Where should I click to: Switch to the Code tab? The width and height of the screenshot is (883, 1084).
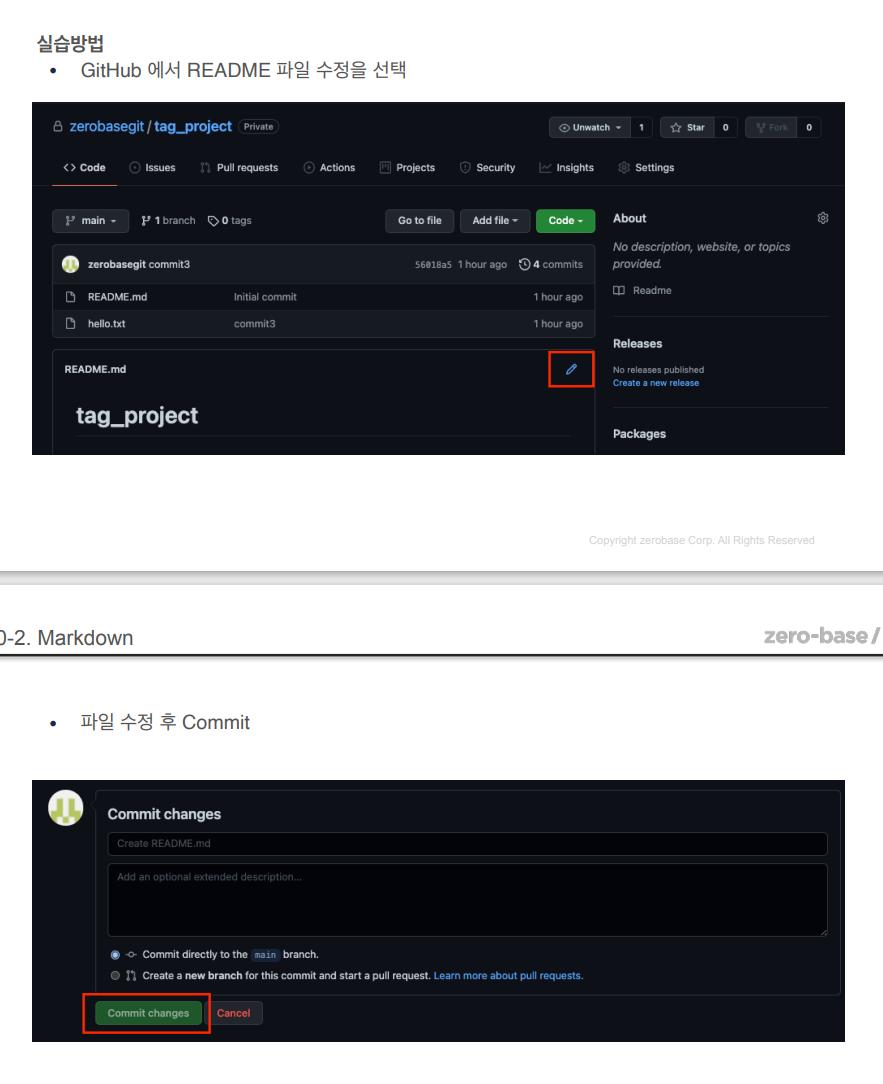[x=84, y=167]
